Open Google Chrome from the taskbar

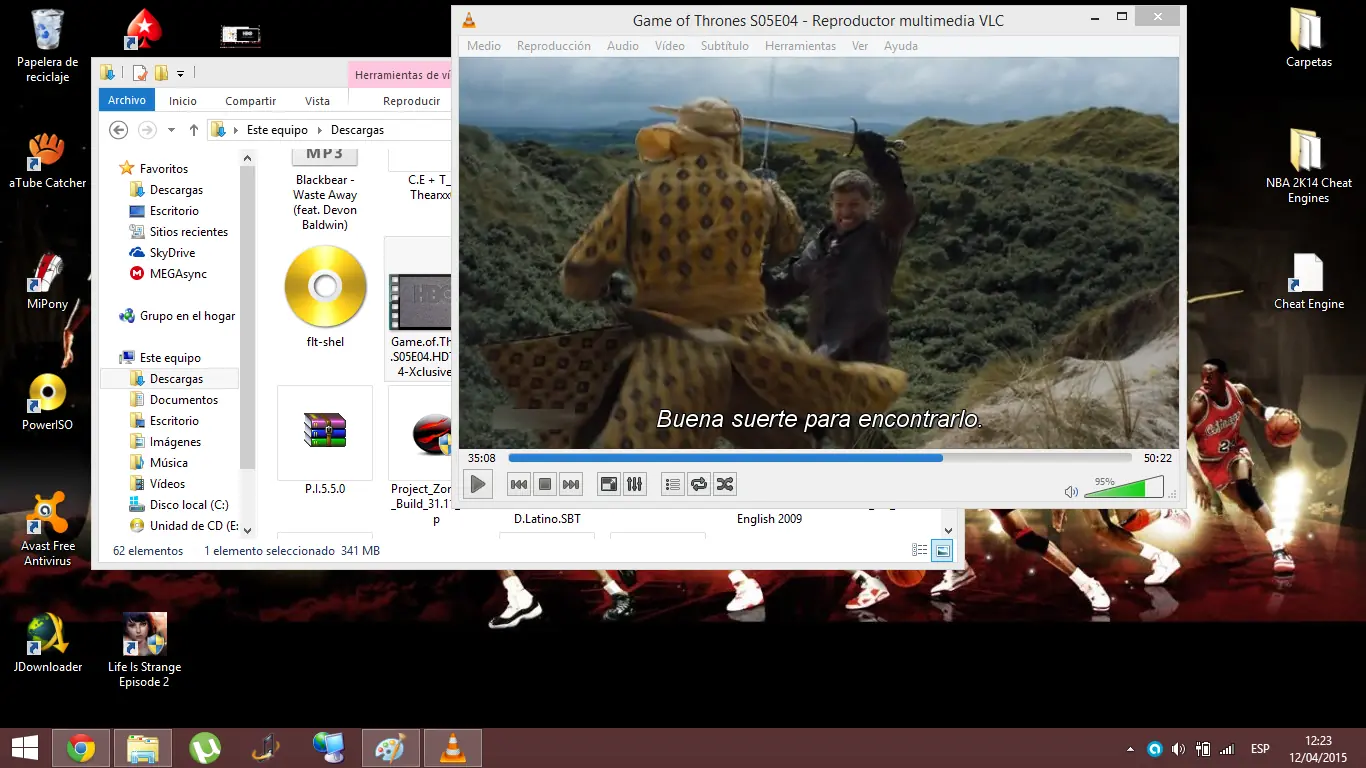pos(81,748)
